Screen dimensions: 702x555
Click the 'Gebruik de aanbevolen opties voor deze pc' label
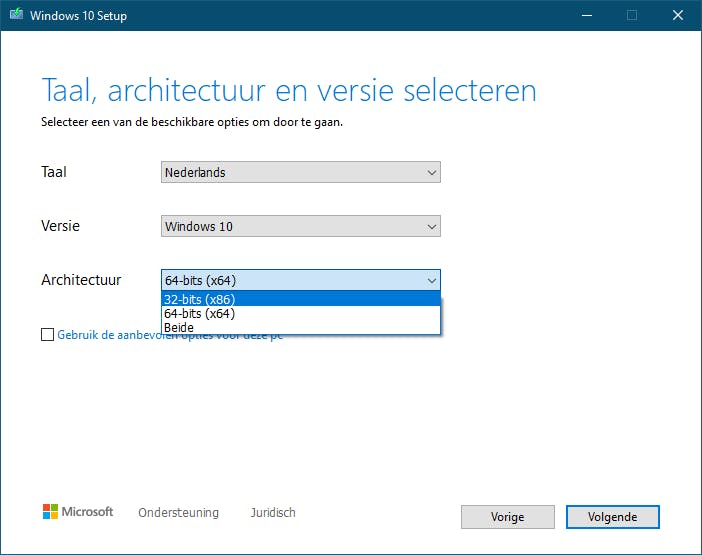pyautogui.click(x=170, y=335)
